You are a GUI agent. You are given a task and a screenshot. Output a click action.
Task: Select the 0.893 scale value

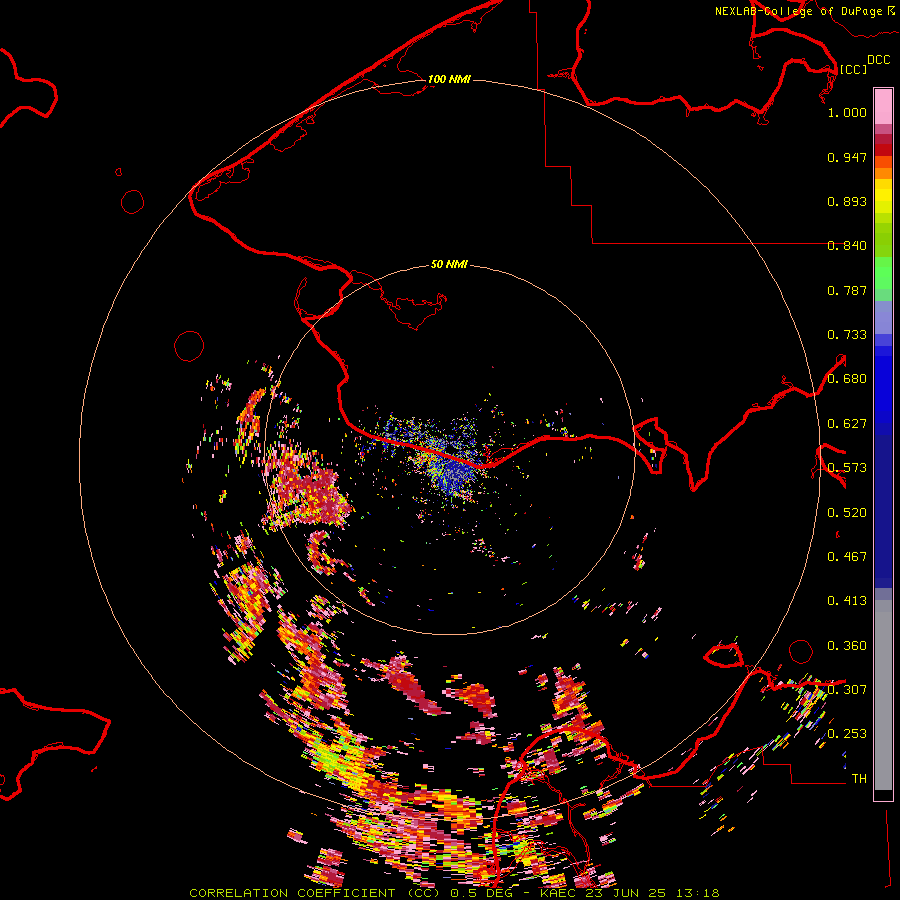point(847,201)
